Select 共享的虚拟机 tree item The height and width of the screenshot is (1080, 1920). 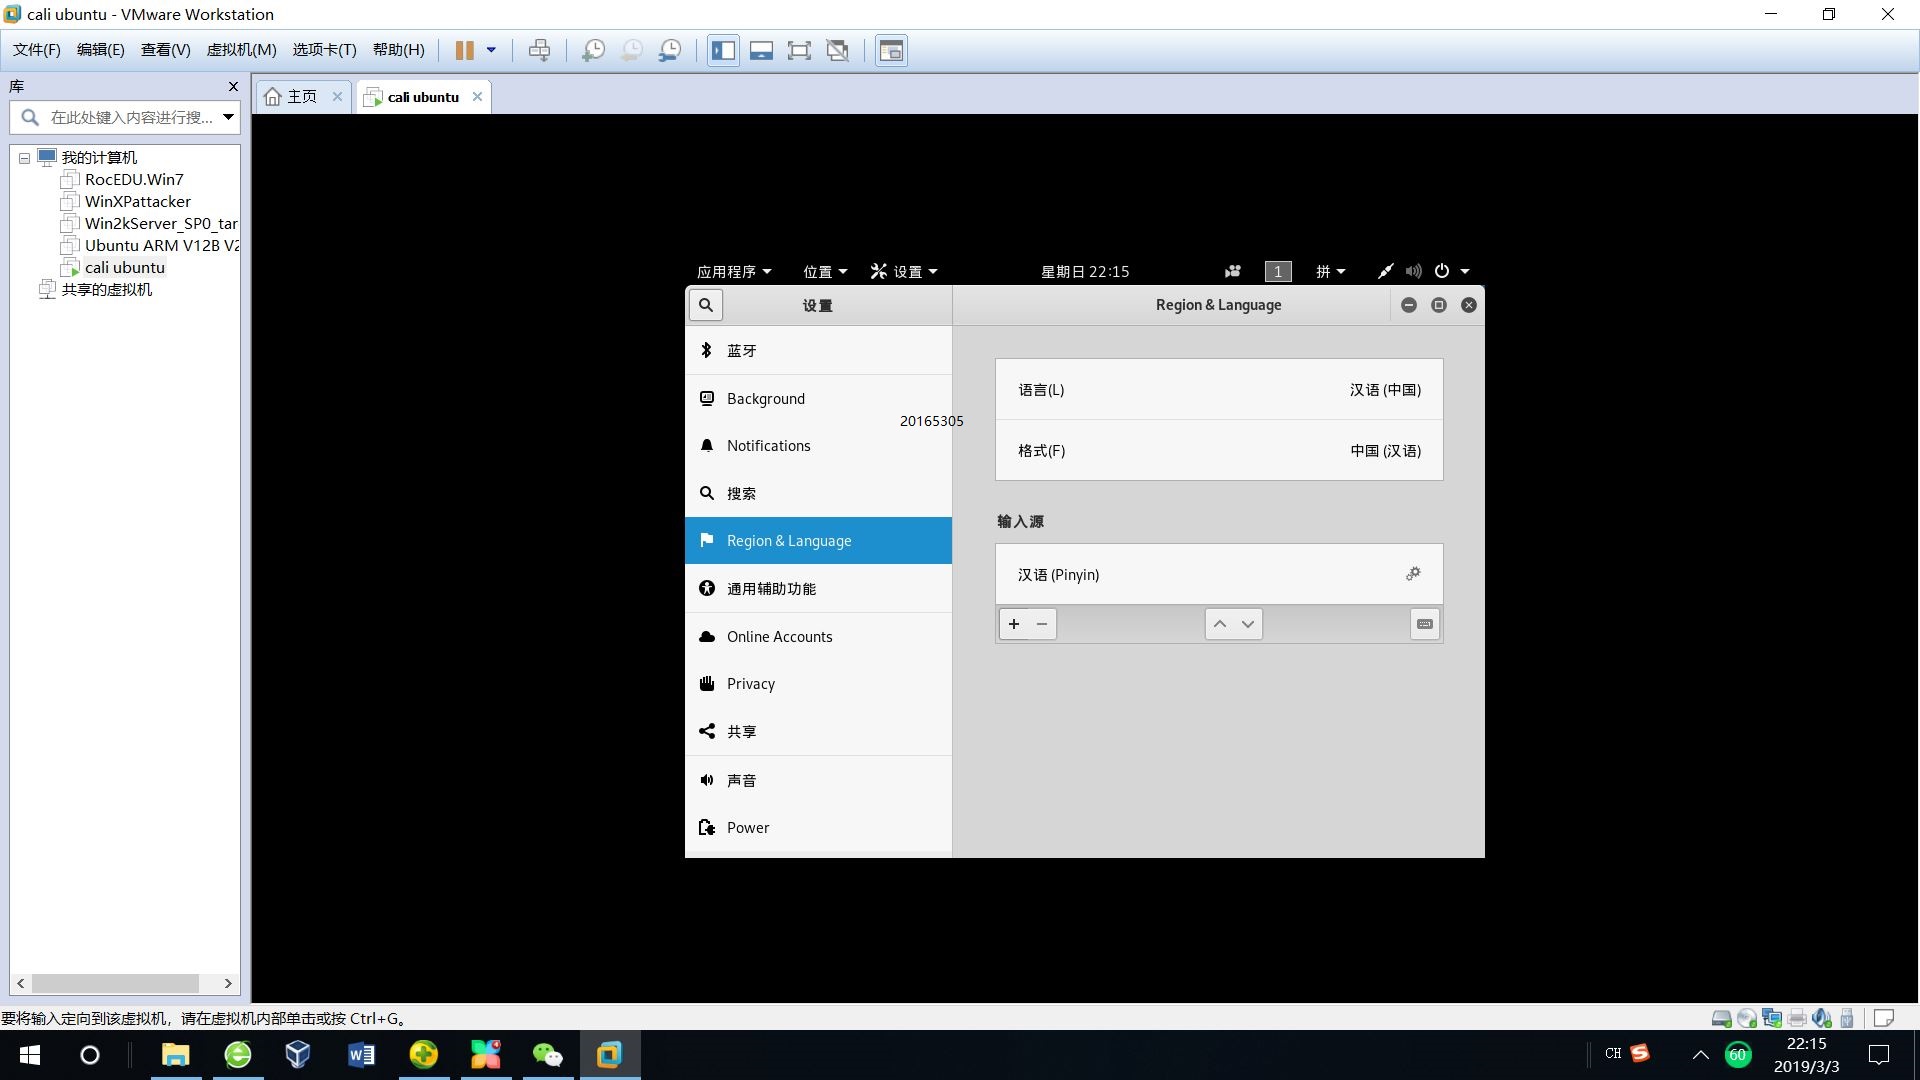point(107,289)
